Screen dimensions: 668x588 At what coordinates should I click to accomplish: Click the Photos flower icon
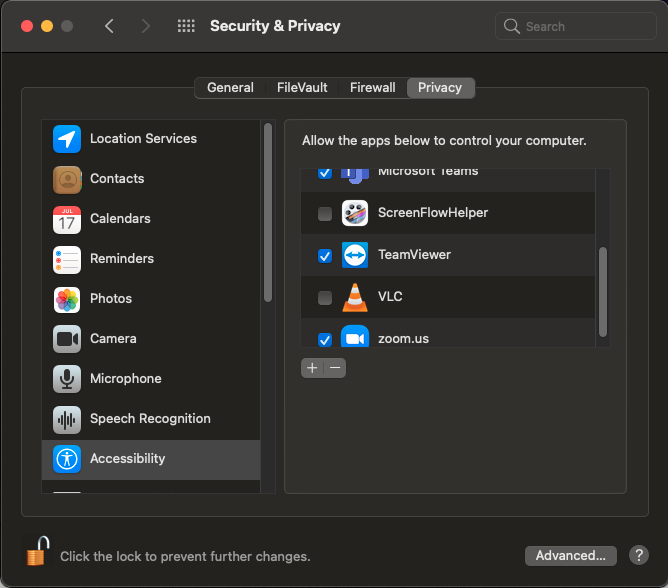(x=67, y=300)
